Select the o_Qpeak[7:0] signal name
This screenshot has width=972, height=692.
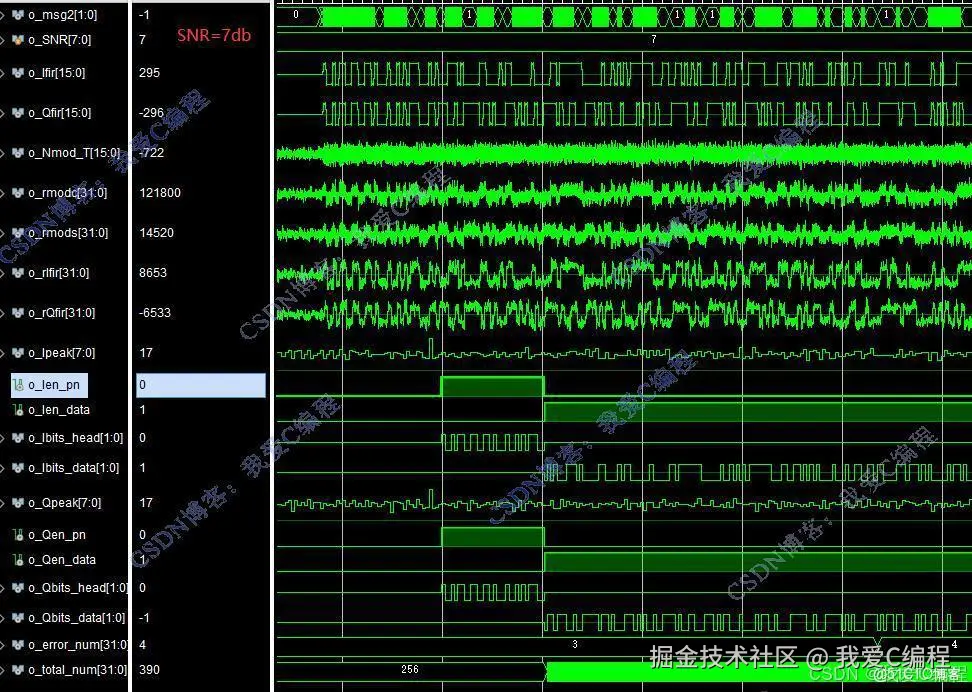pyautogui.click(x=64, y=503)
